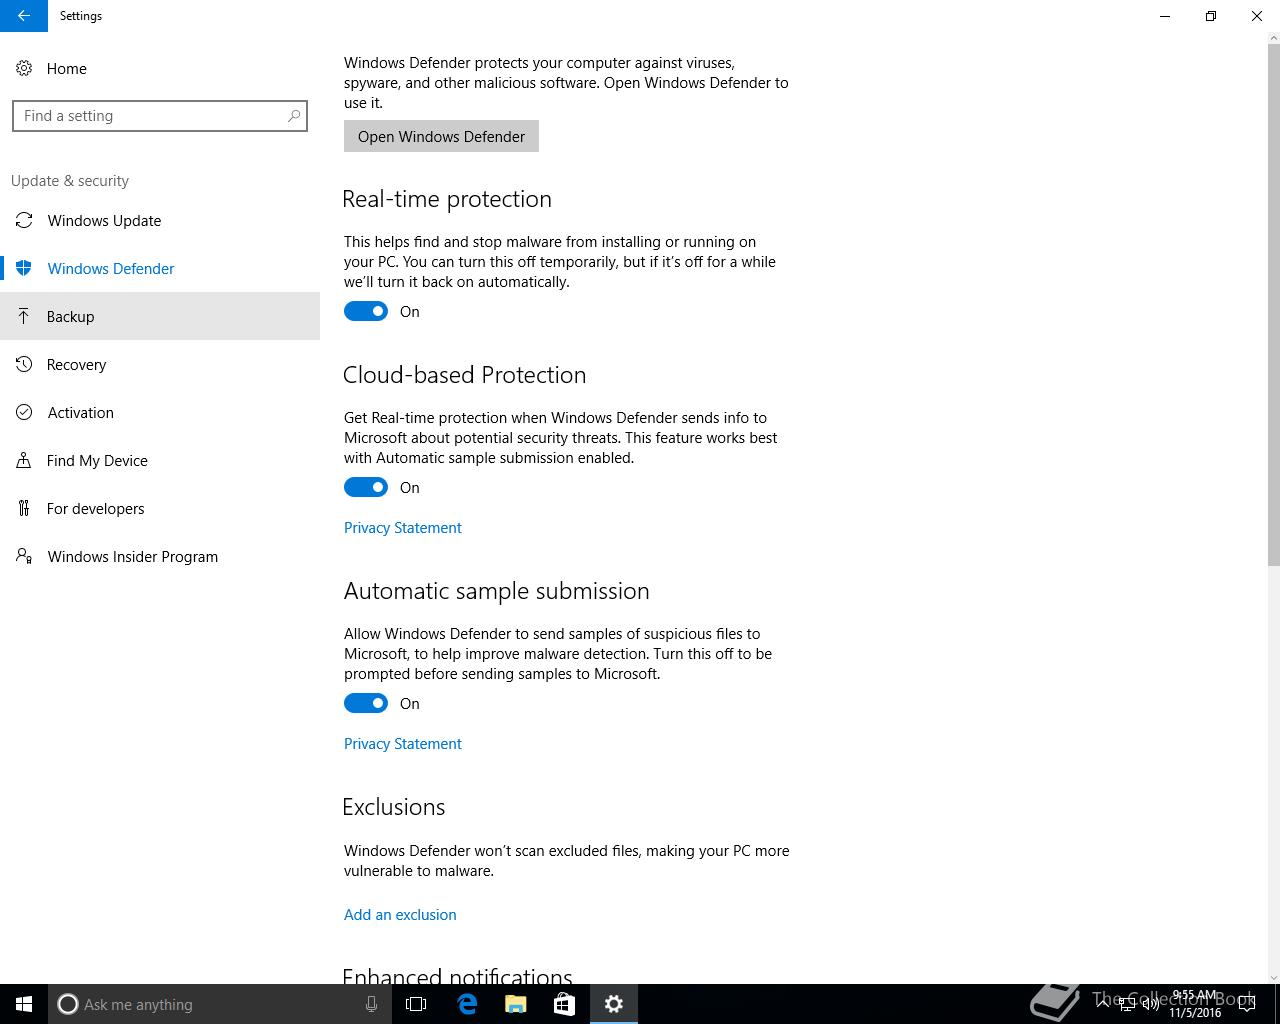1280x1024 pixels.
Task: Click the taskbar clock showing 9:55 AM
Action: click(1195, 1004)
